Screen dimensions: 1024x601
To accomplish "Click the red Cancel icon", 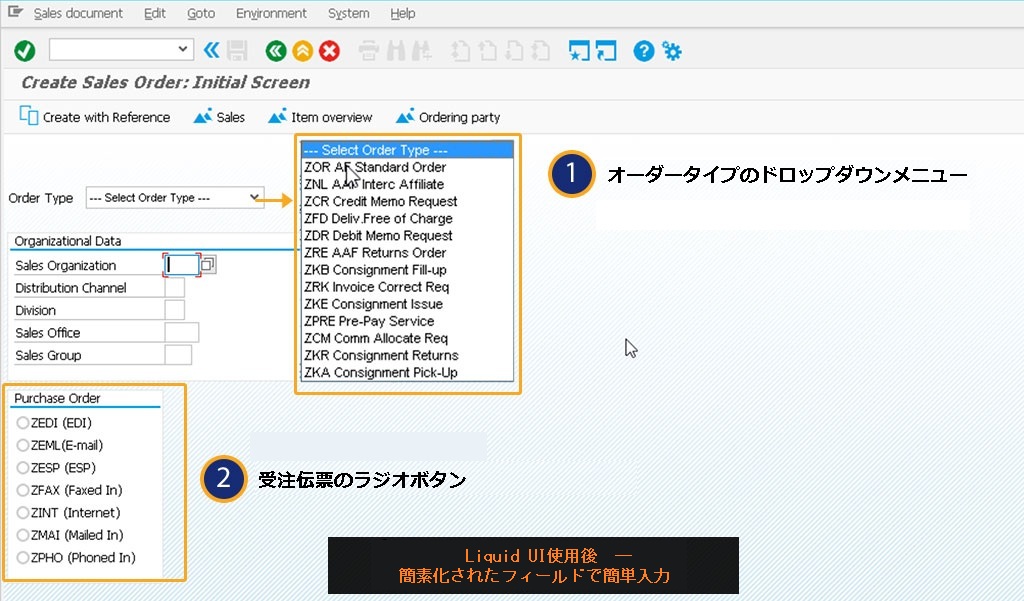I will [329, 50].
